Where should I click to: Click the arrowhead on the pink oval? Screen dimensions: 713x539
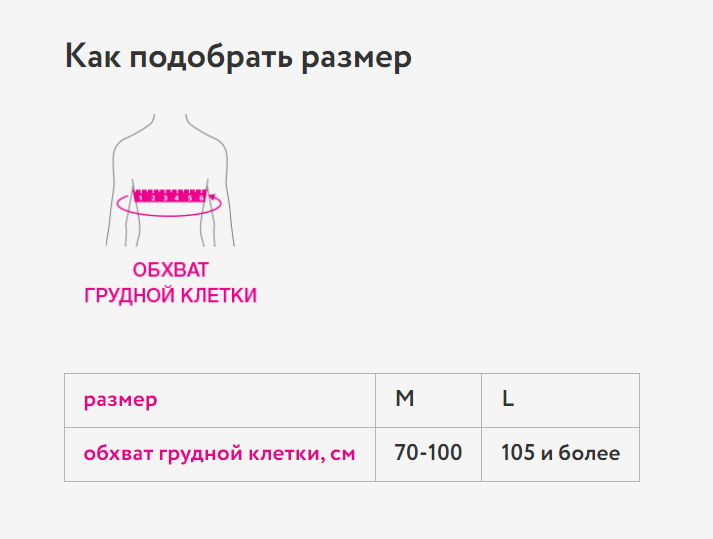(212, 199)
